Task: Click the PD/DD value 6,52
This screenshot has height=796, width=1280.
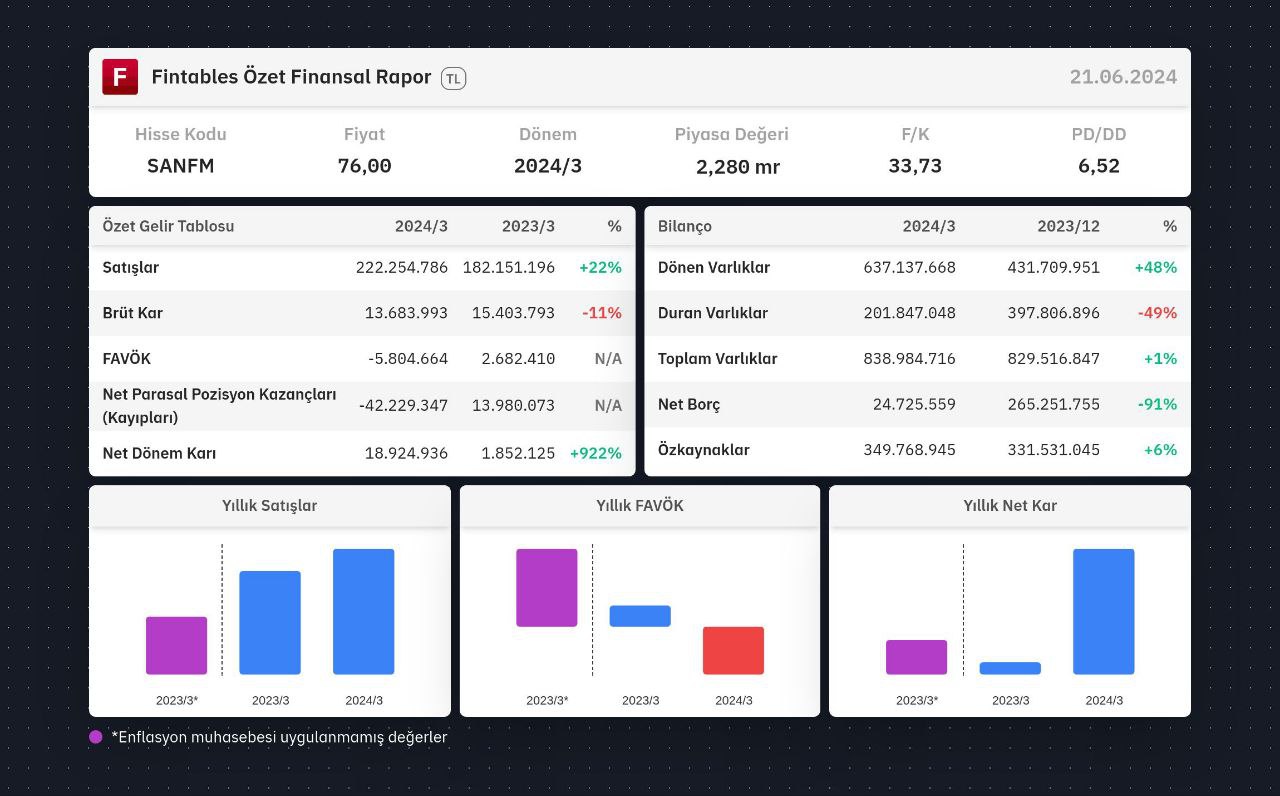Action: pyautogui.click(x=1099, y=166)
